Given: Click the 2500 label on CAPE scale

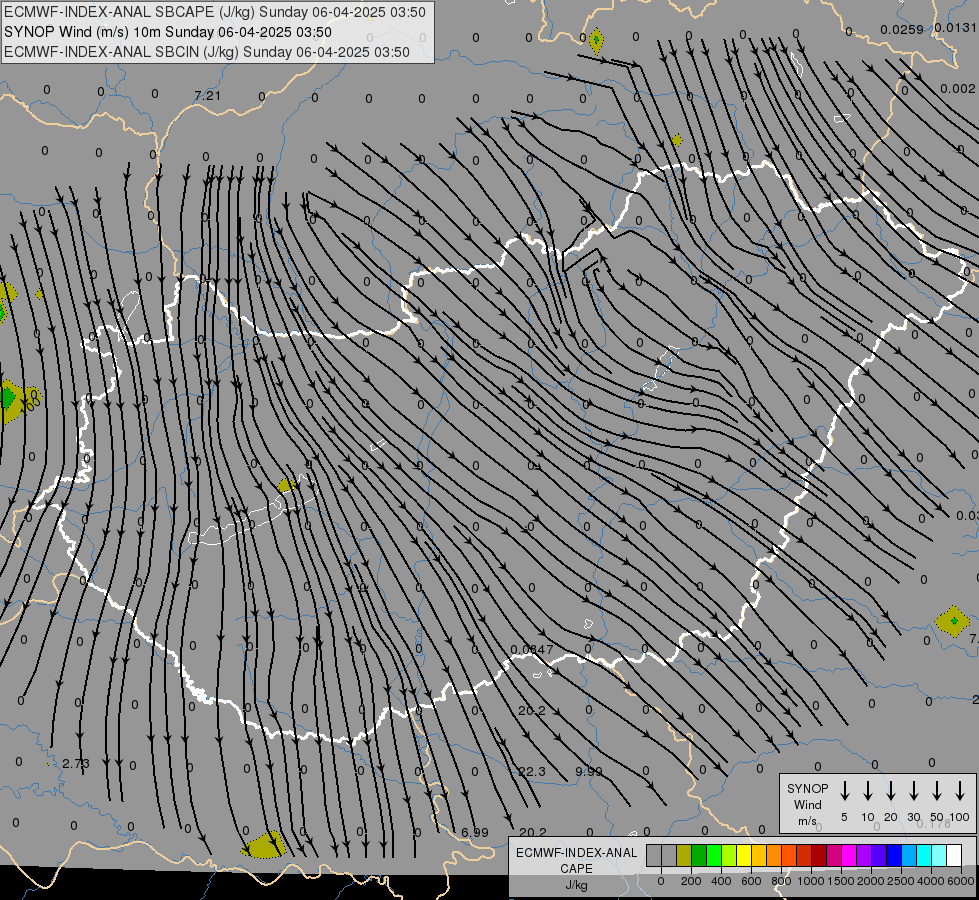Looking at the screenshot, I should pyautogui.click(x=901, y=881).
